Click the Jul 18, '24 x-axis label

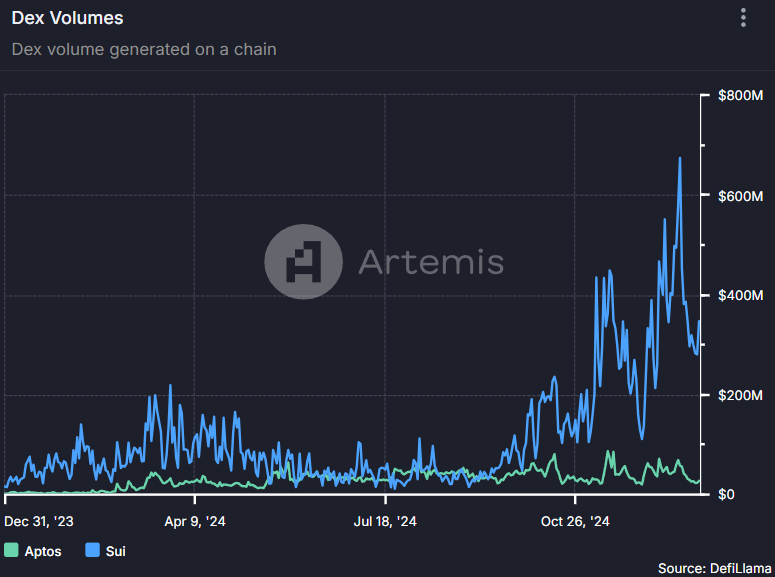pyautogui.click(x=385, y=521)
